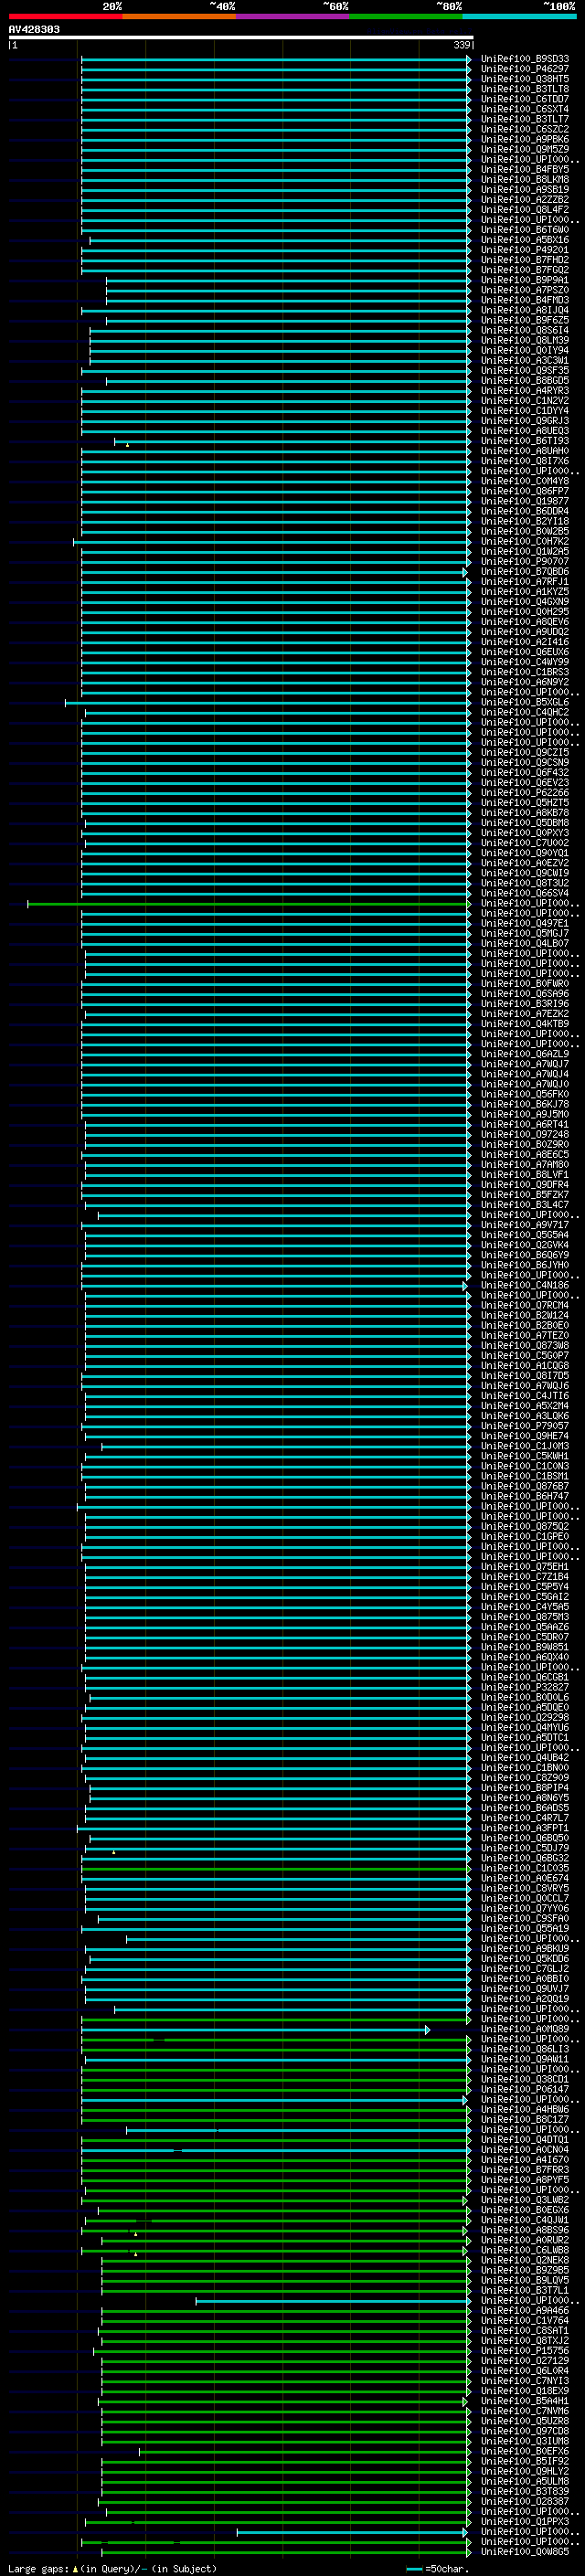Viewport: 585px width, 2576px height.
Task: Click green alignment bar of UniRef100_P06147
Action: coord(276,2089)
